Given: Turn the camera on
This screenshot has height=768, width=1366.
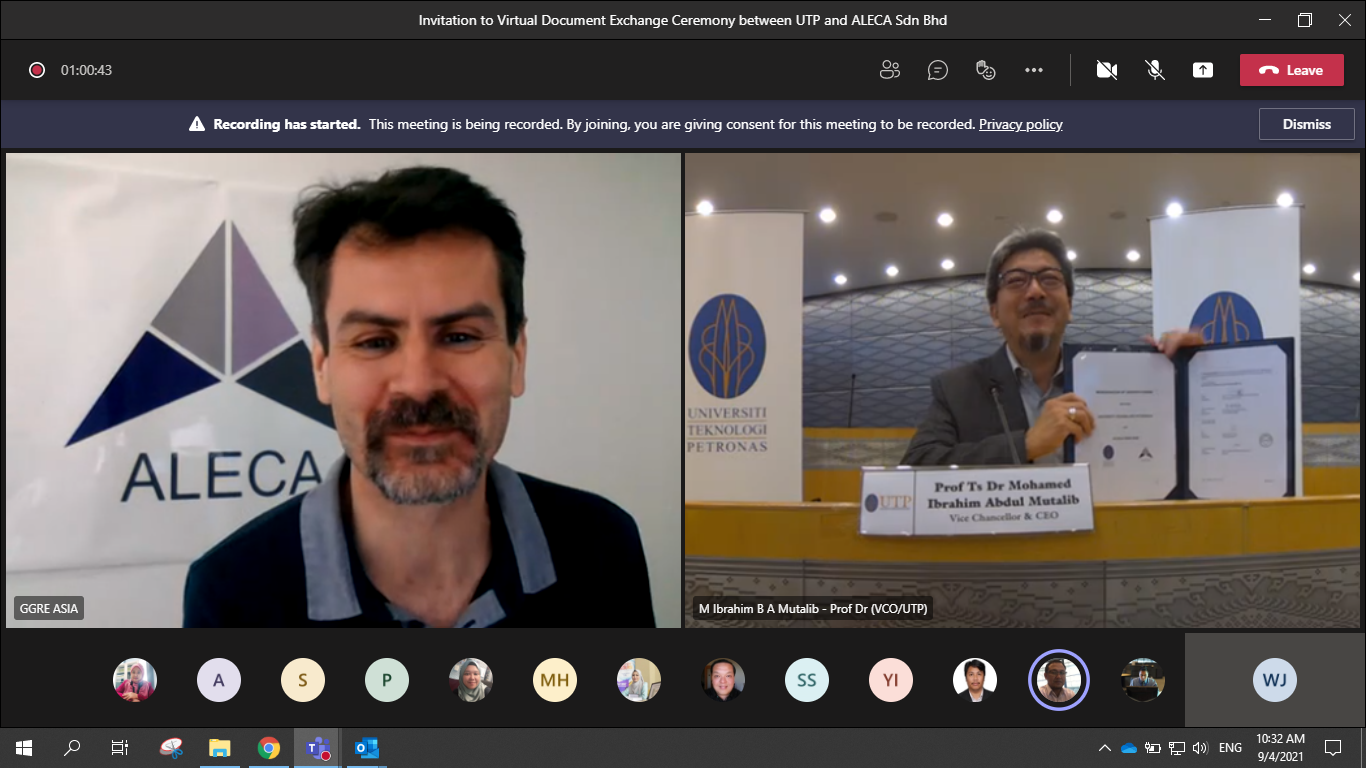Looking at the screenshot, I should pos(1106,70).
